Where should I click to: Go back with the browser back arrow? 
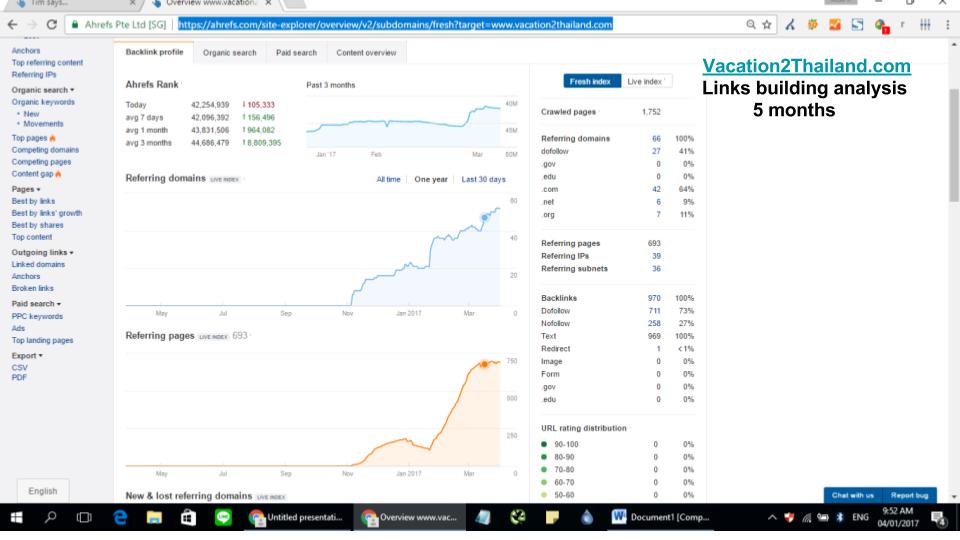[x=12, y=25]
